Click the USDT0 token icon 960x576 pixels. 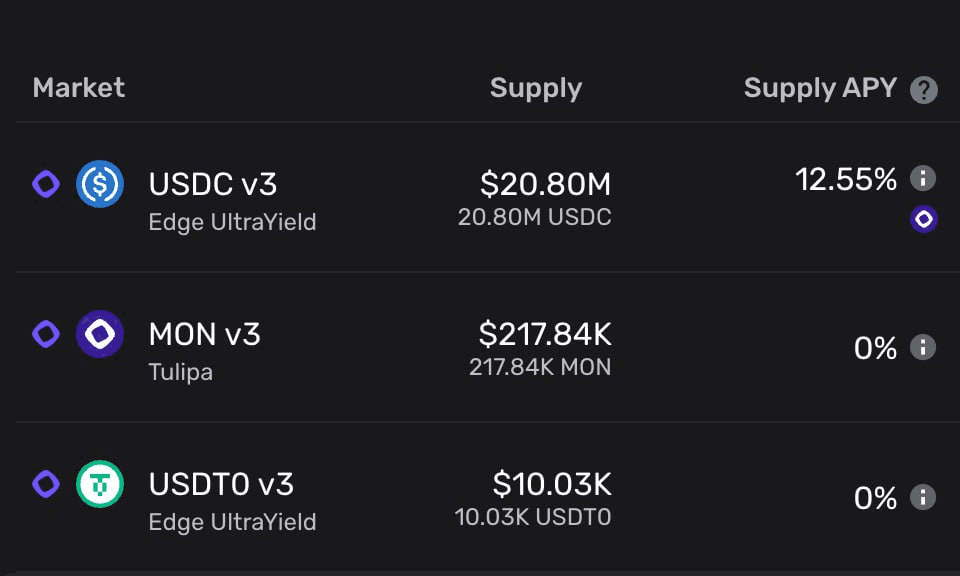tap(100, 484)
